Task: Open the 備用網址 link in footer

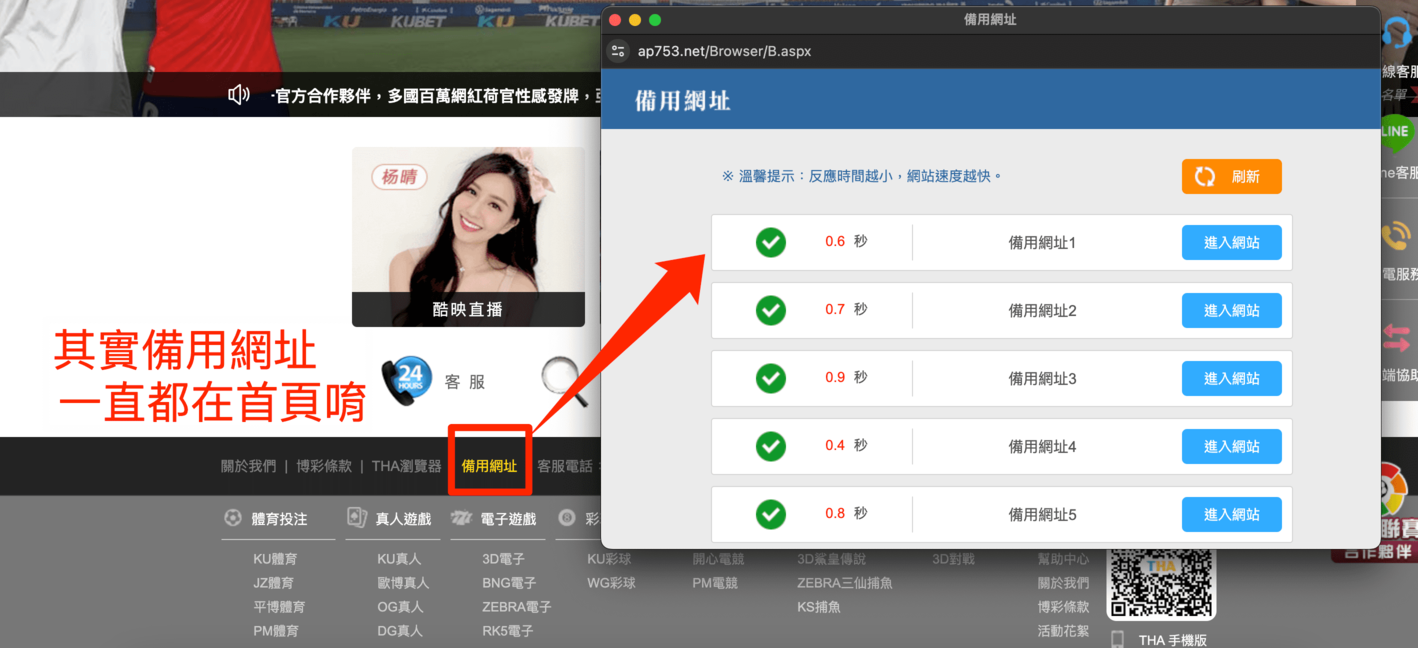Action: coord(489,466)
